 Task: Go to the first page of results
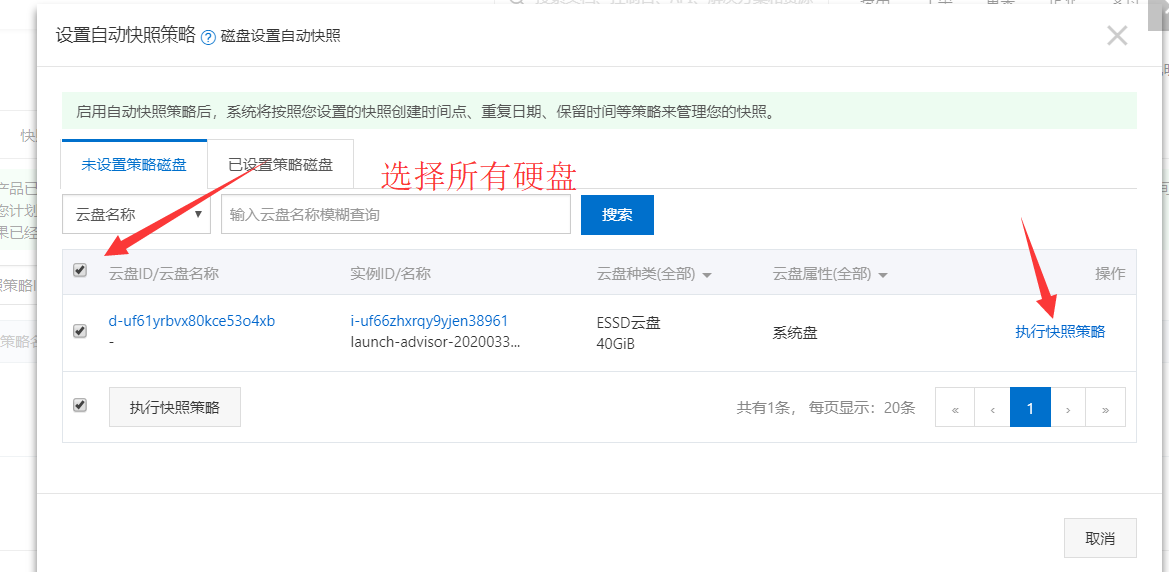pos(955,408)
